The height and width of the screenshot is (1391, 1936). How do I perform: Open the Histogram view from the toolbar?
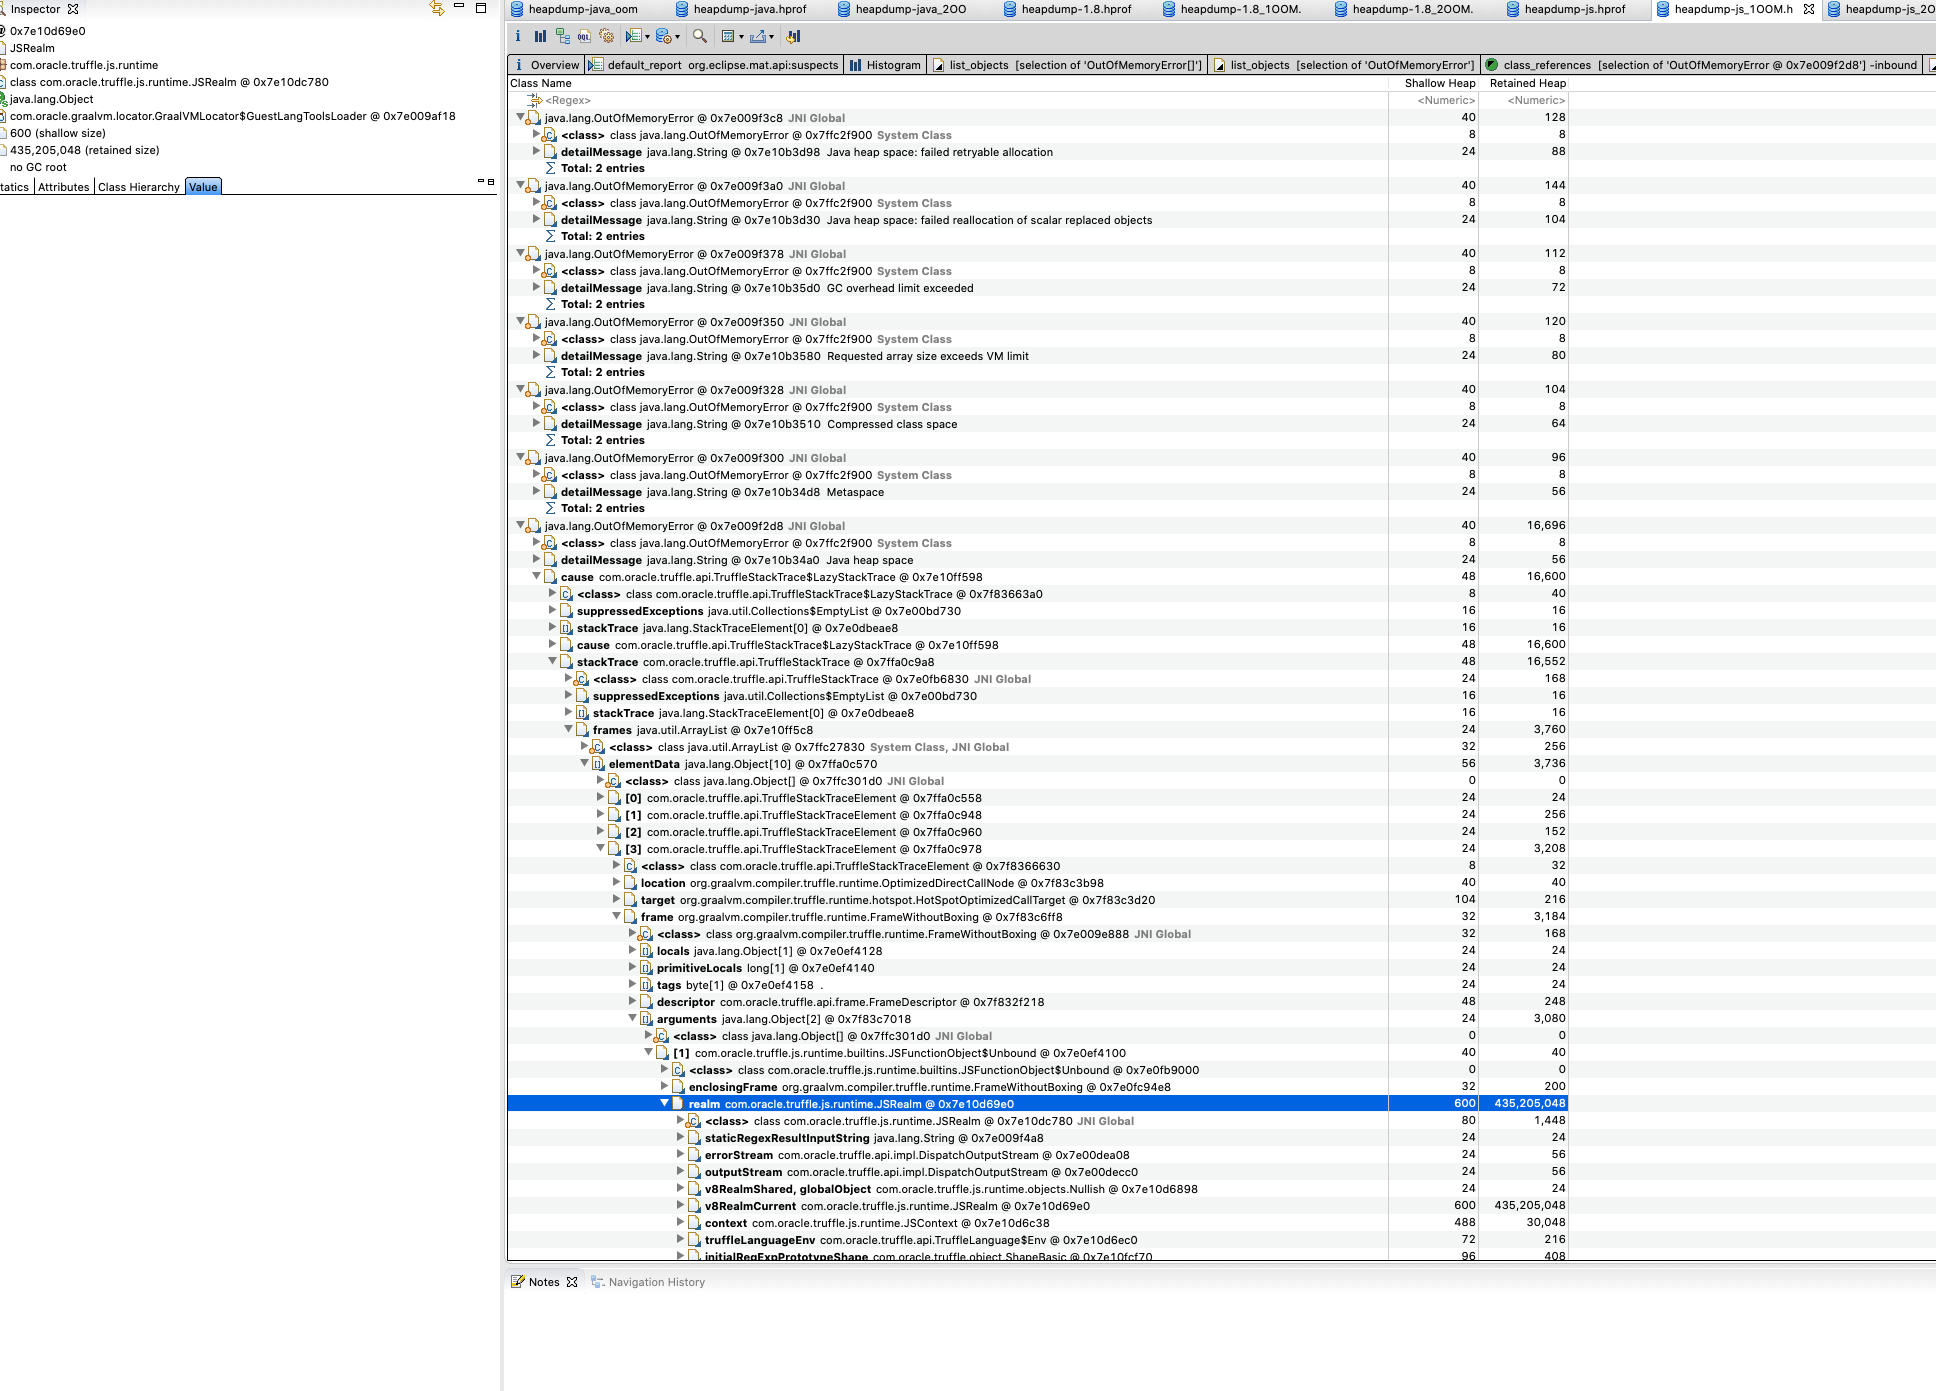click(540, 36)
